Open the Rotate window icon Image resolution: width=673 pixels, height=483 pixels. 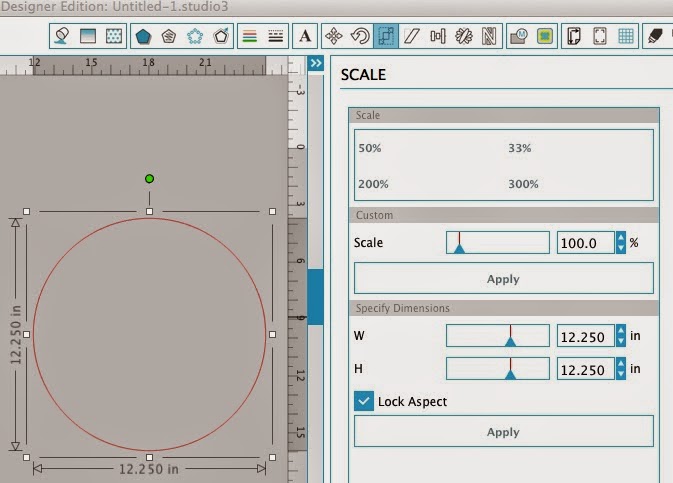click(x=360, y=36)
